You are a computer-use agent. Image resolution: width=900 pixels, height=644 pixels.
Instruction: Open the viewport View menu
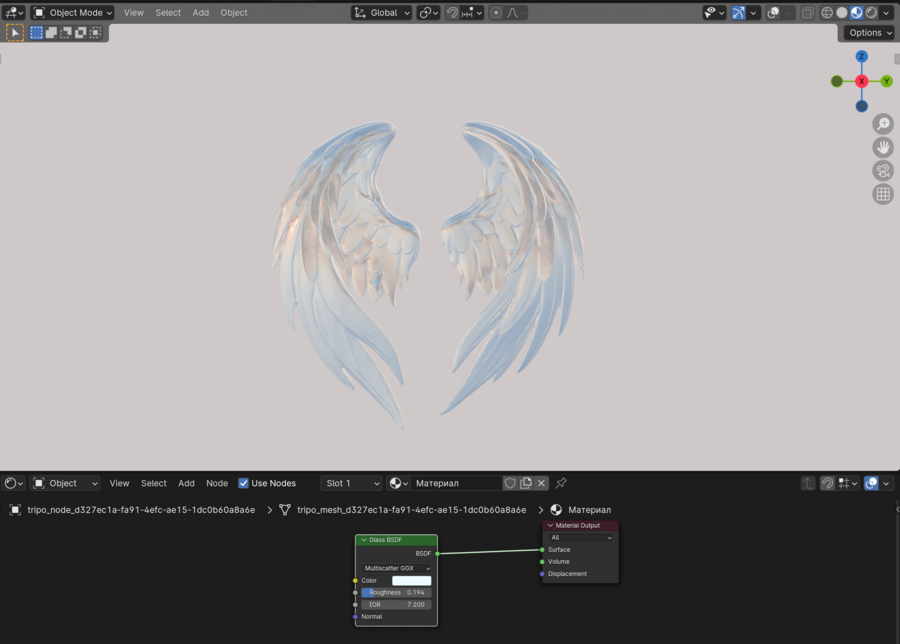click(x=133, y=13)
